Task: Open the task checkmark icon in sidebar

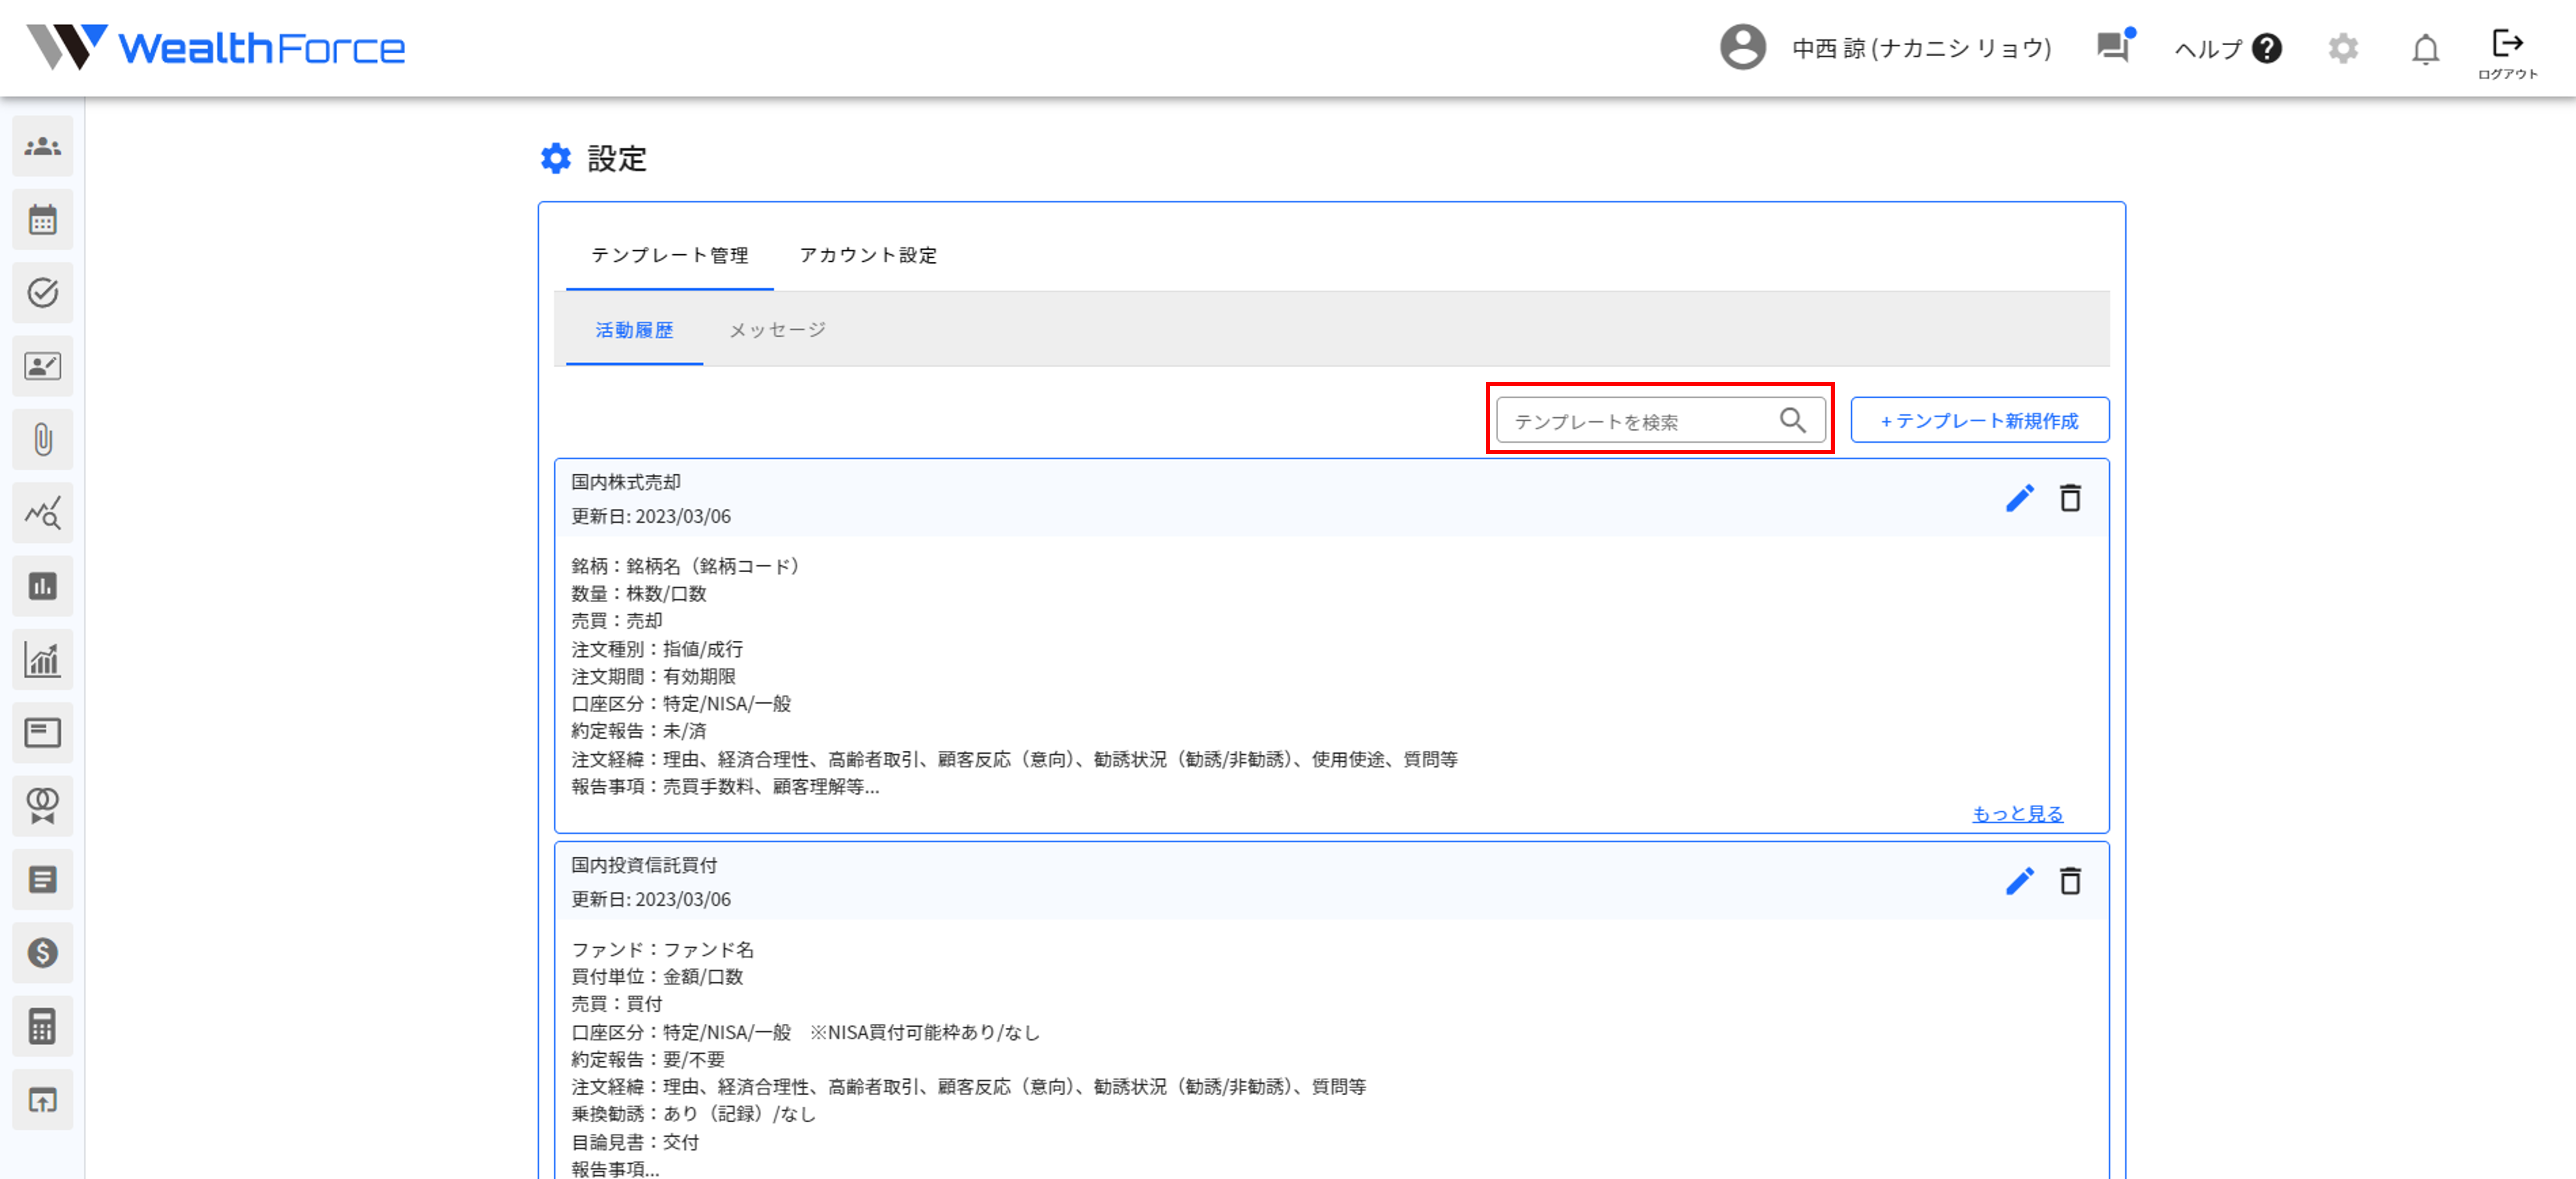Action: [x=42, y=293]
